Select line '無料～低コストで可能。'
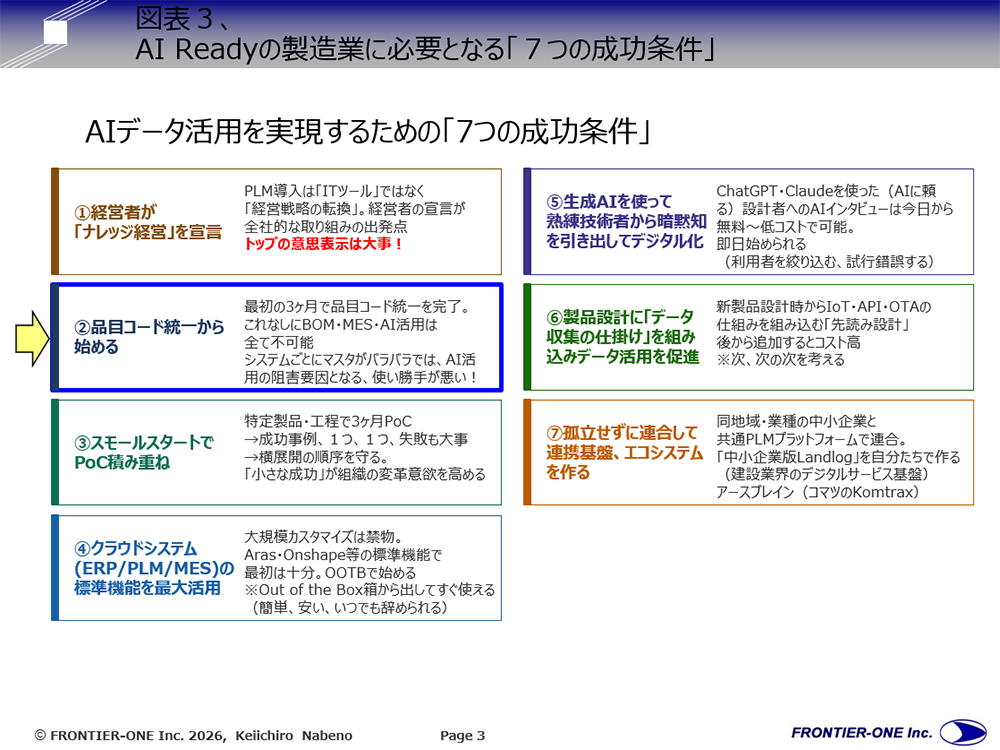1000x750 pixels. point(785,226)
